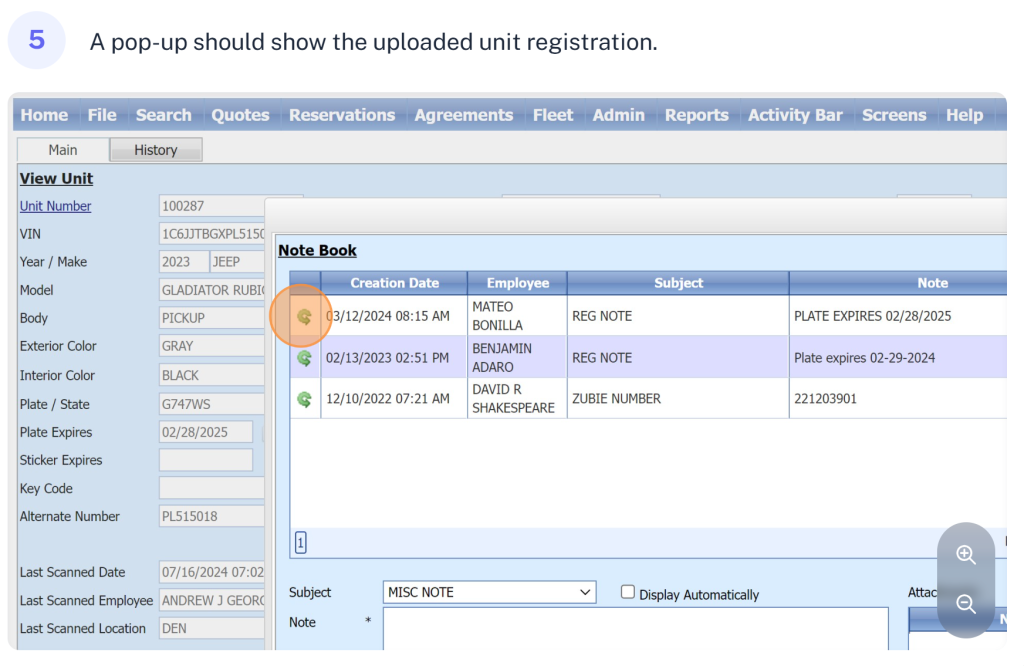Click the Plate Expires field
This screenshot has width=1024, height=666.
click(x=208, y=432)
